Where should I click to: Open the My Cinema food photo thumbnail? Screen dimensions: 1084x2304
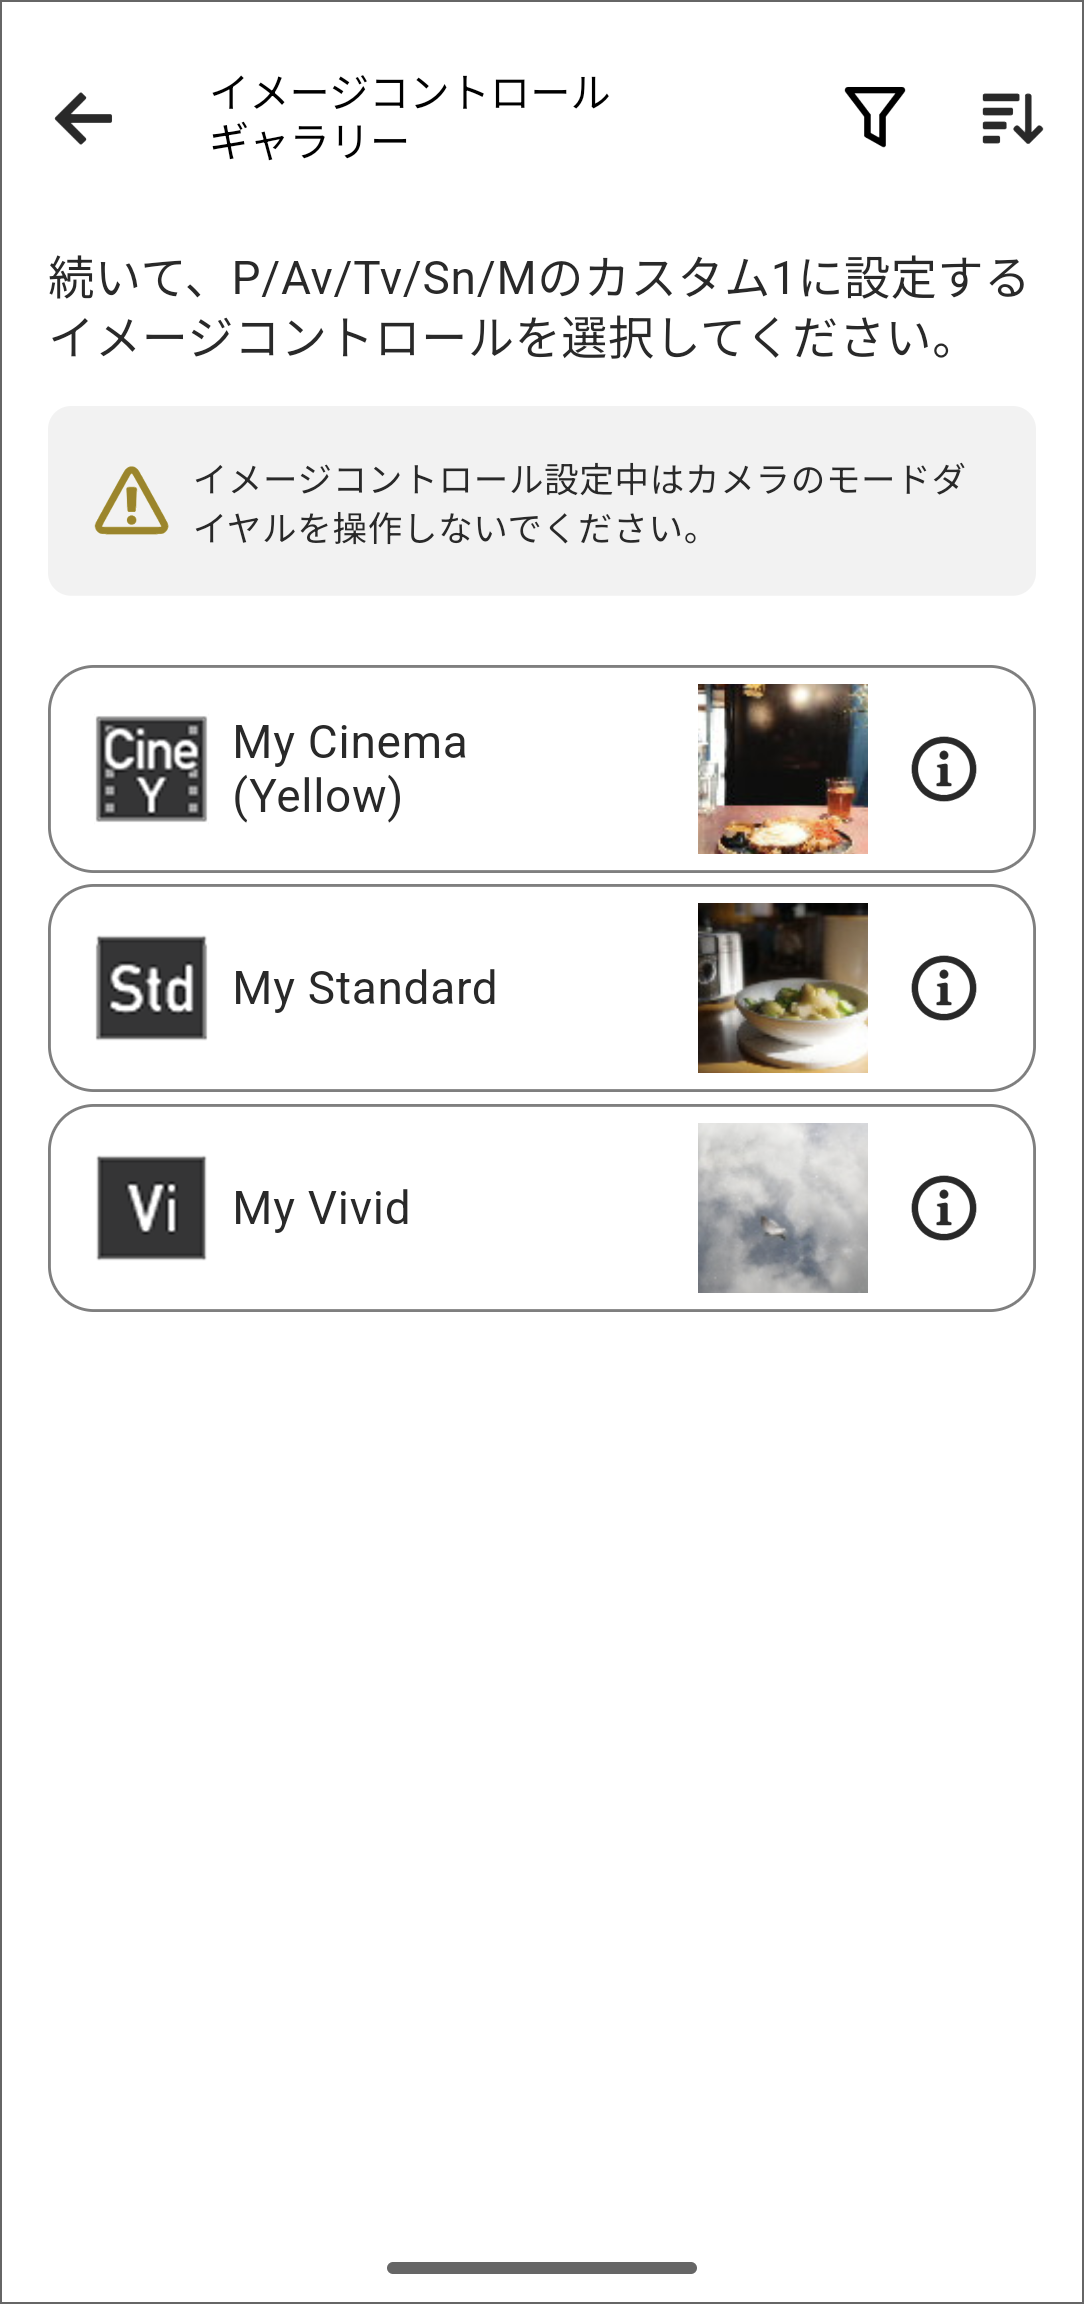point(783,769)
